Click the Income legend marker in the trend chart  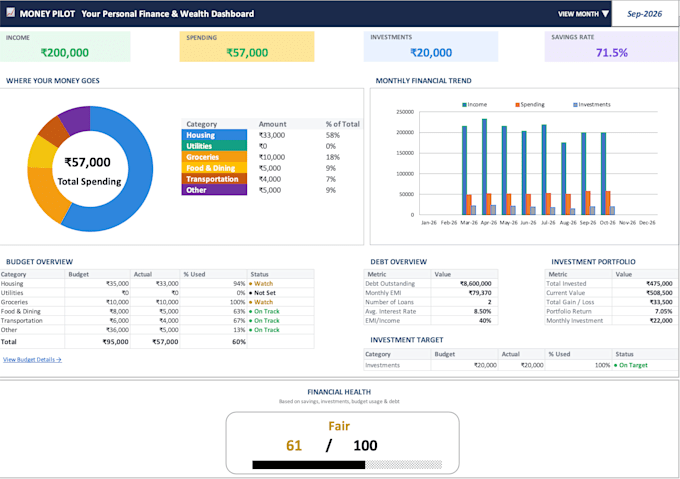[464, 105]
